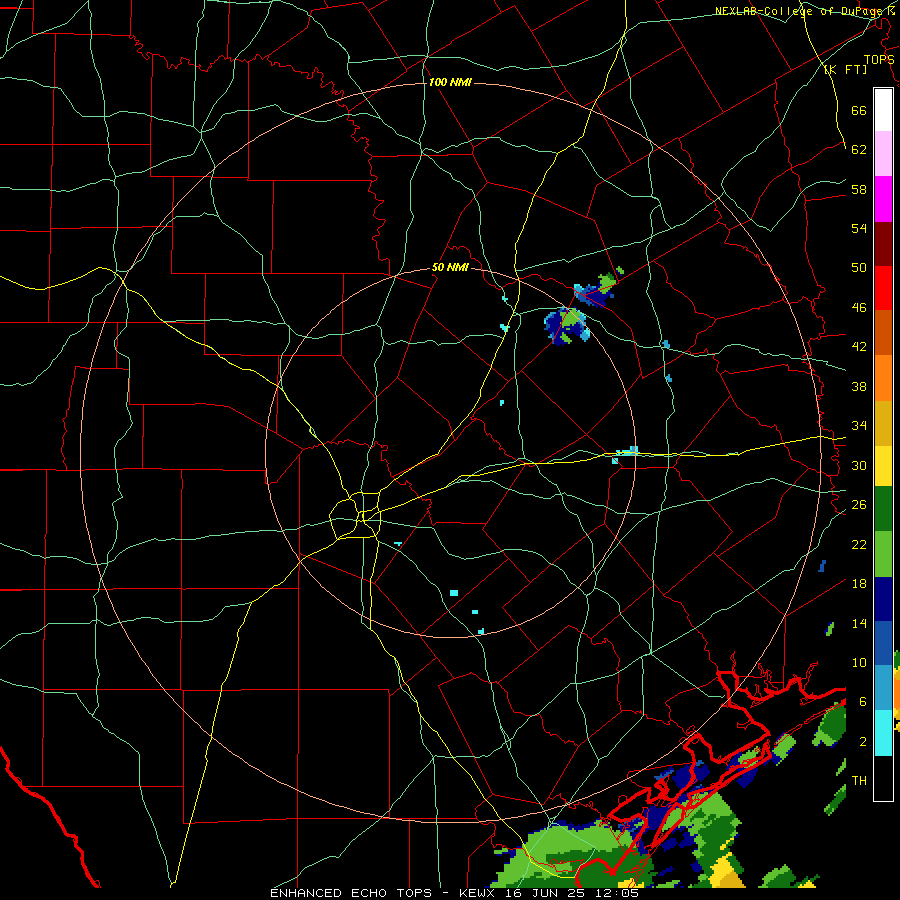Click the "50 NMI" range ring label
Viewport: 900px width, 900px height.
click(450, 267)
